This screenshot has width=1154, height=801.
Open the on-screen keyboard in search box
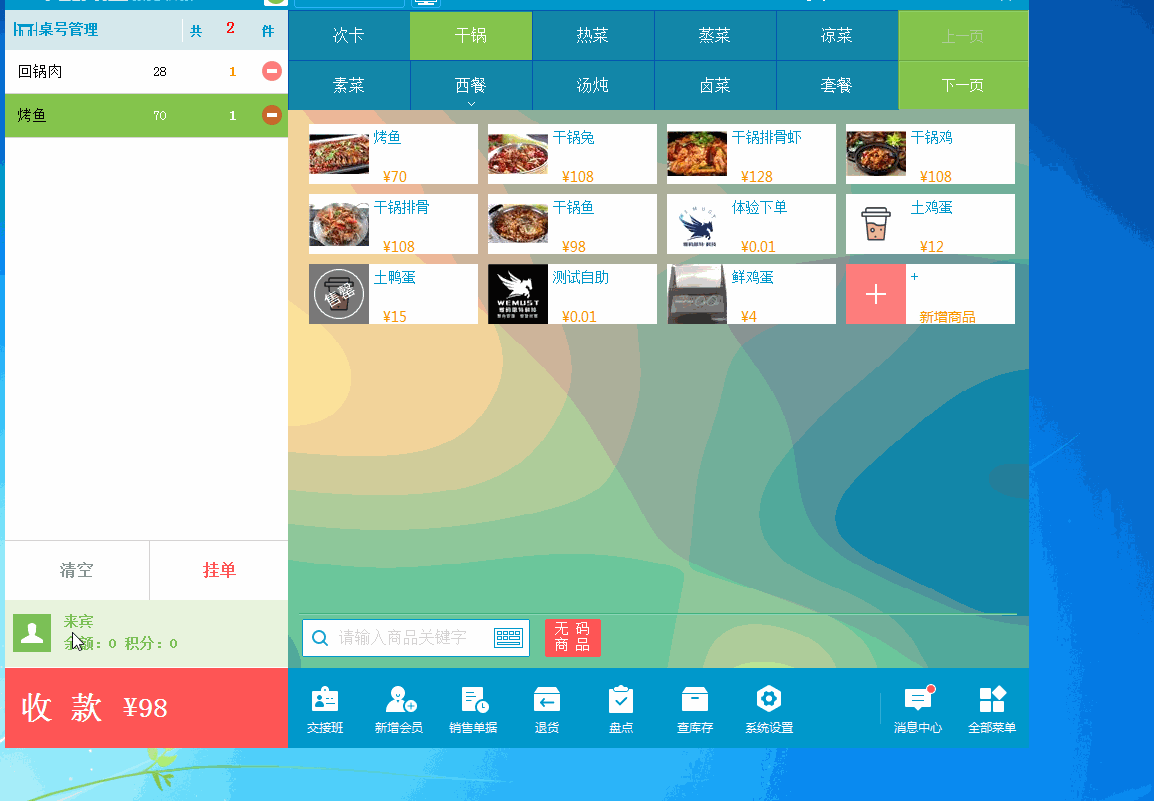pos(508,638)
